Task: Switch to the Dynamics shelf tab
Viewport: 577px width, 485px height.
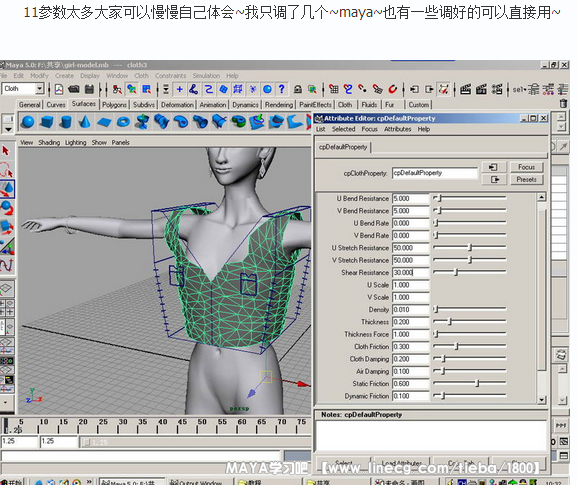Action: point(245,105)
